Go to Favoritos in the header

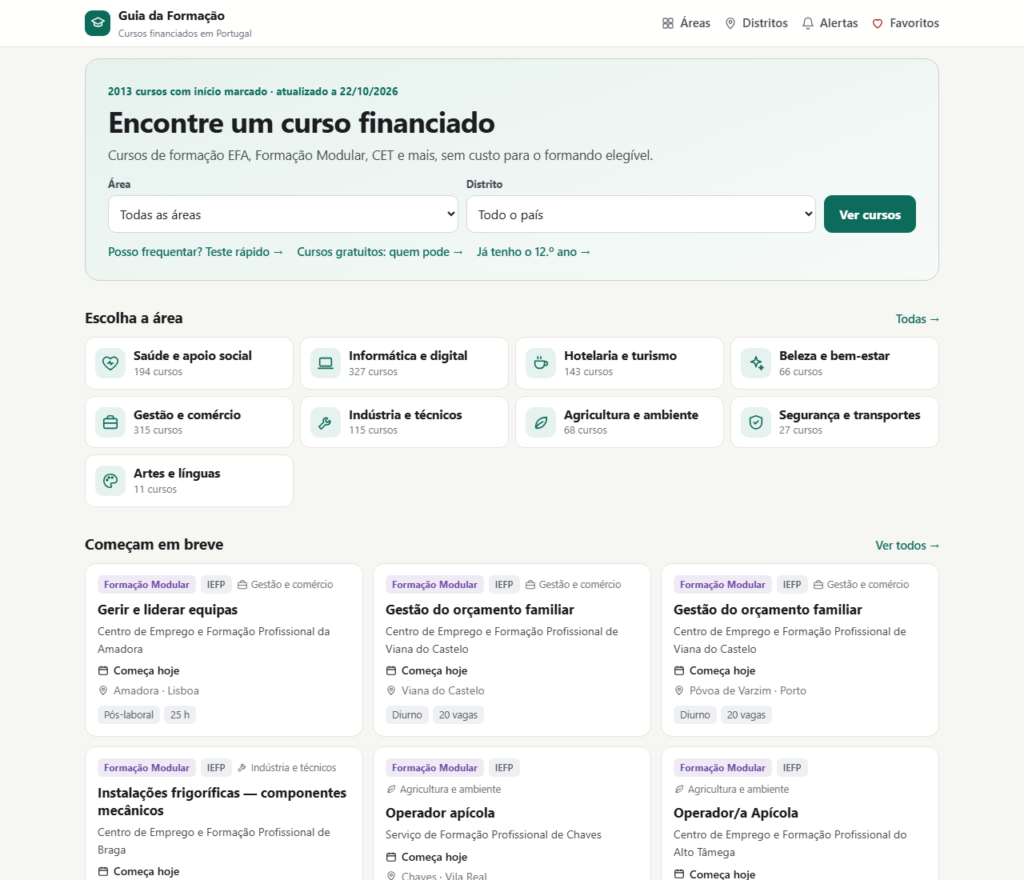tap(906, 24)
